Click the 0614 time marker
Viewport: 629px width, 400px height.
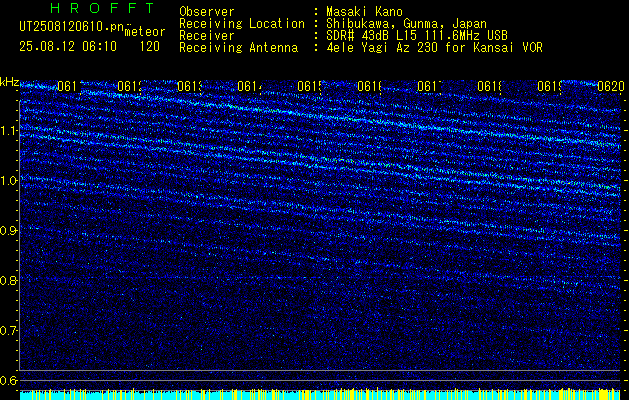click(250, 86)
